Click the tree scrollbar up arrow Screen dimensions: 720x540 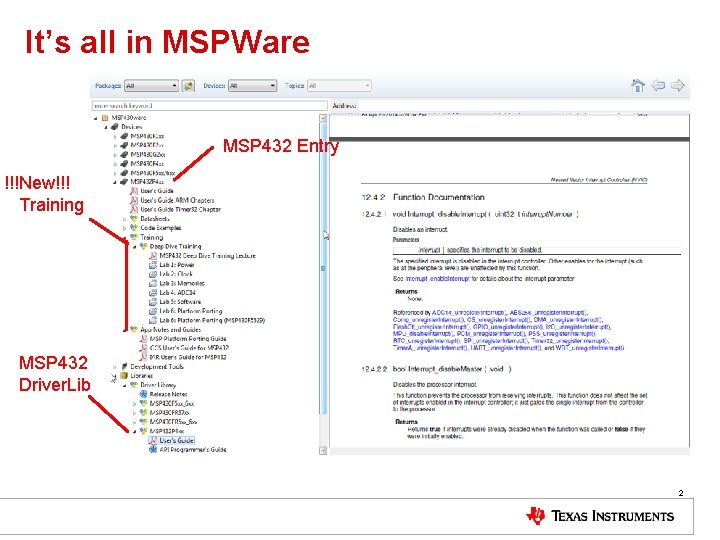(x=323, y=118)
